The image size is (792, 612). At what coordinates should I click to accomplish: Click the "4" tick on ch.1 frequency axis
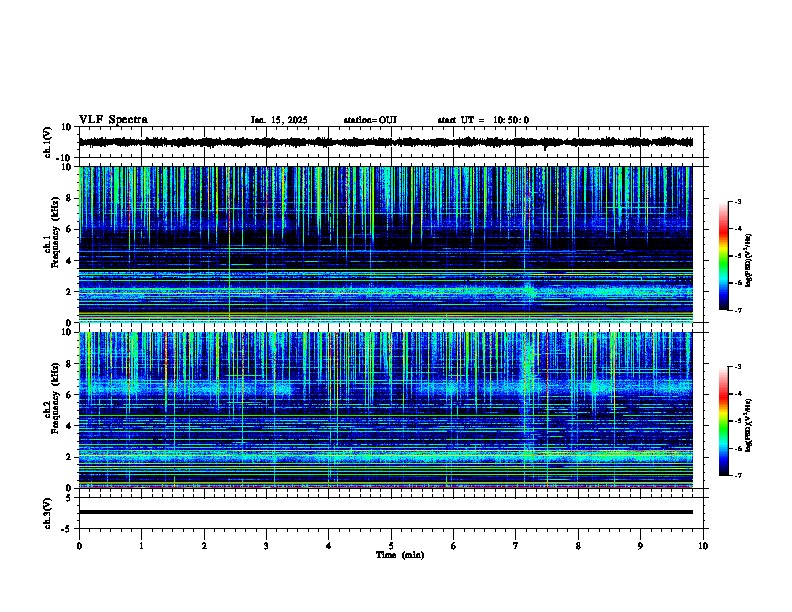(x=69, y=261)
